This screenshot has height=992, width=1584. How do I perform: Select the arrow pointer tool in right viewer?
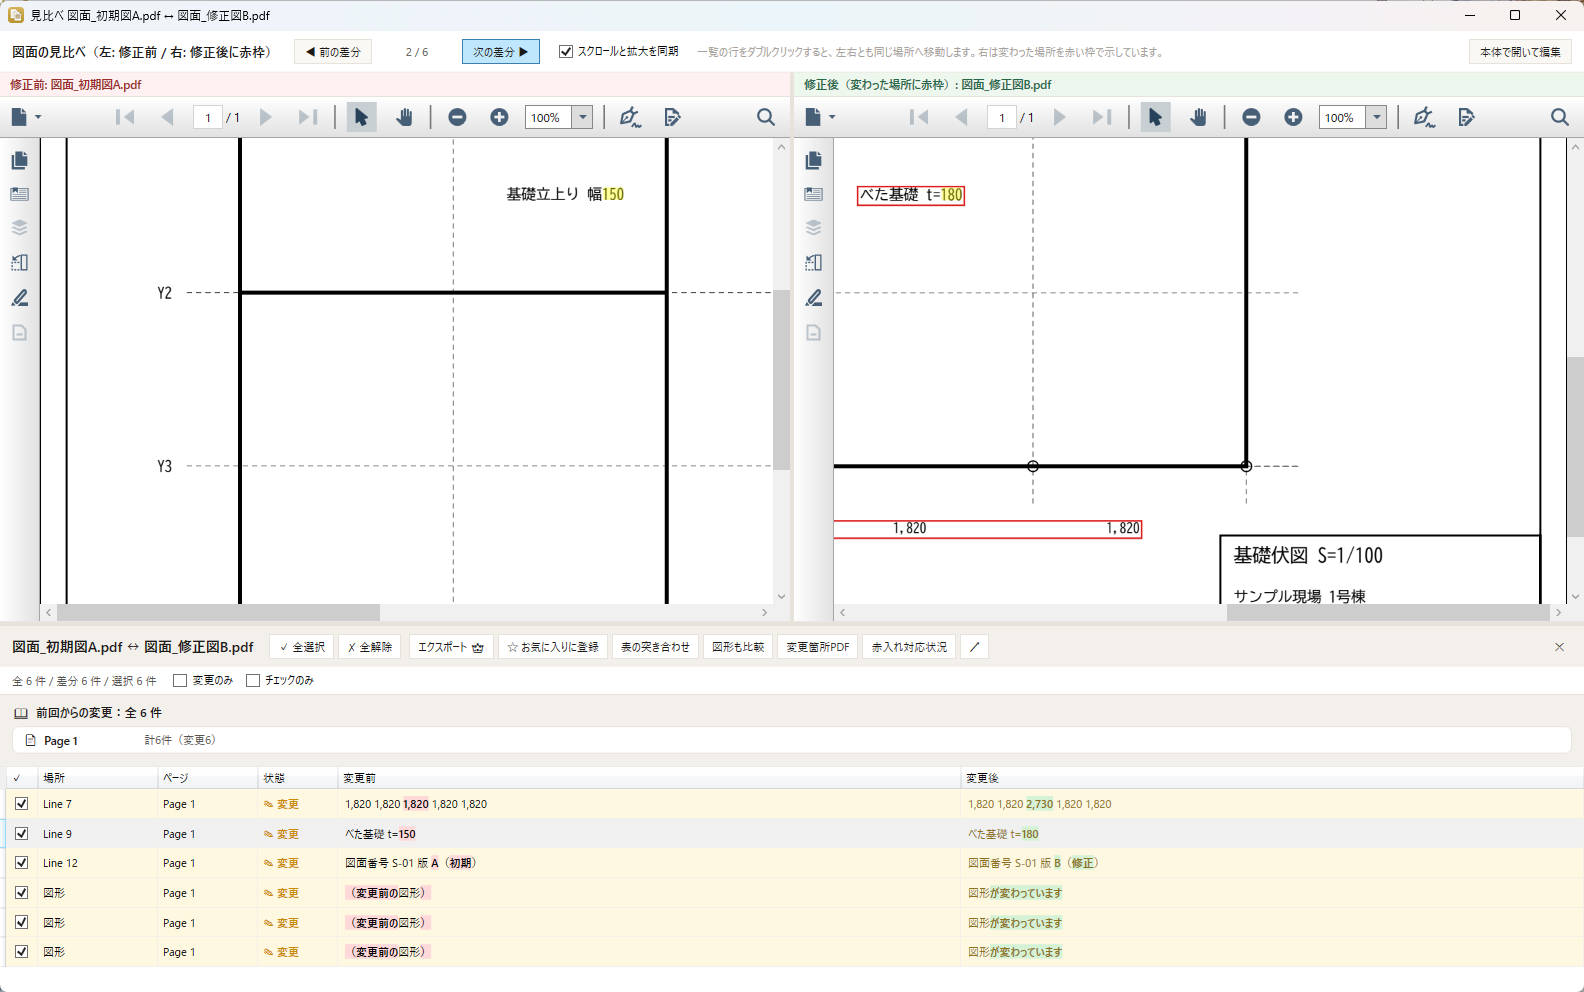point(1155,117)
